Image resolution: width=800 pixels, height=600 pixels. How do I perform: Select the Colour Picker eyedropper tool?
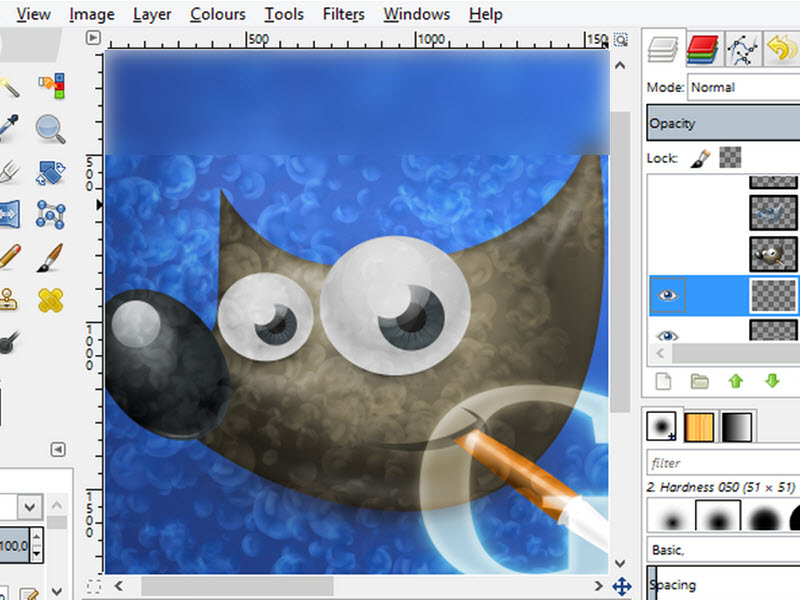pyautogui.click(x=8, y=128)
